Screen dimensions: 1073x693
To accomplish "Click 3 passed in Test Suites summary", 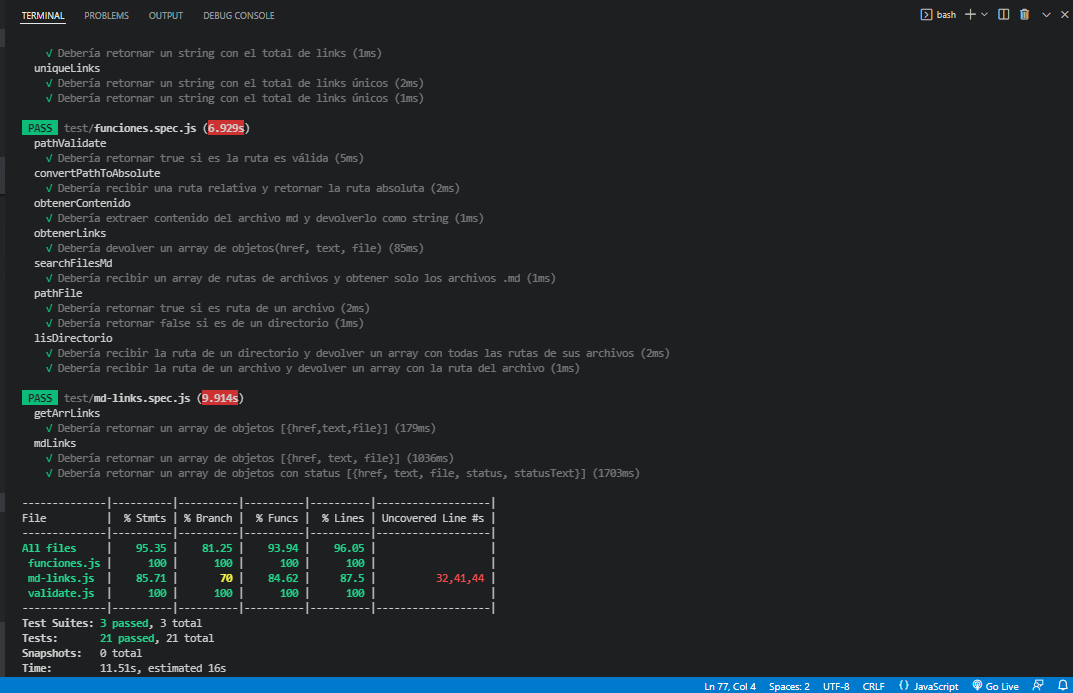I will [x=124, y=623].
